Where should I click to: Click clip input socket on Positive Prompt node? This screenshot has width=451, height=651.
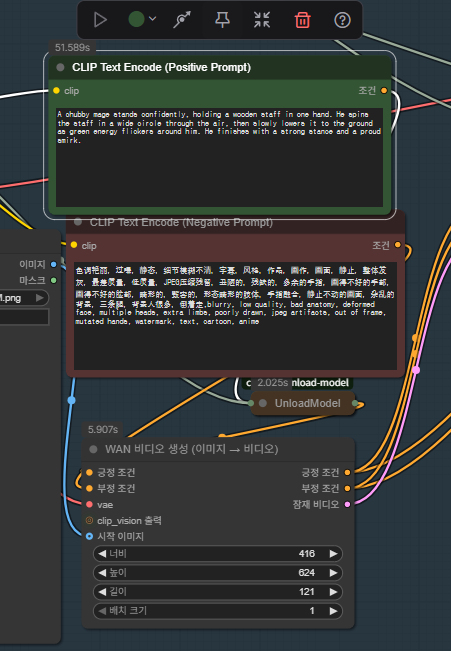click(56, 91)
